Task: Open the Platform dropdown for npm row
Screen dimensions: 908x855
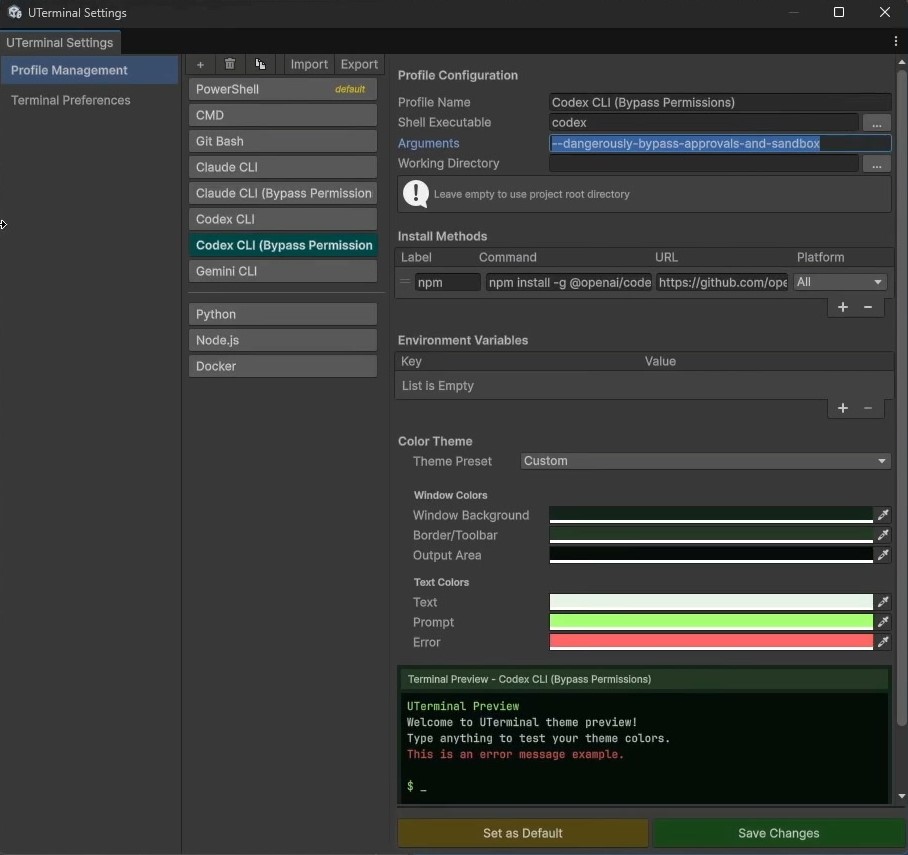Action: [x=839, y=282]
